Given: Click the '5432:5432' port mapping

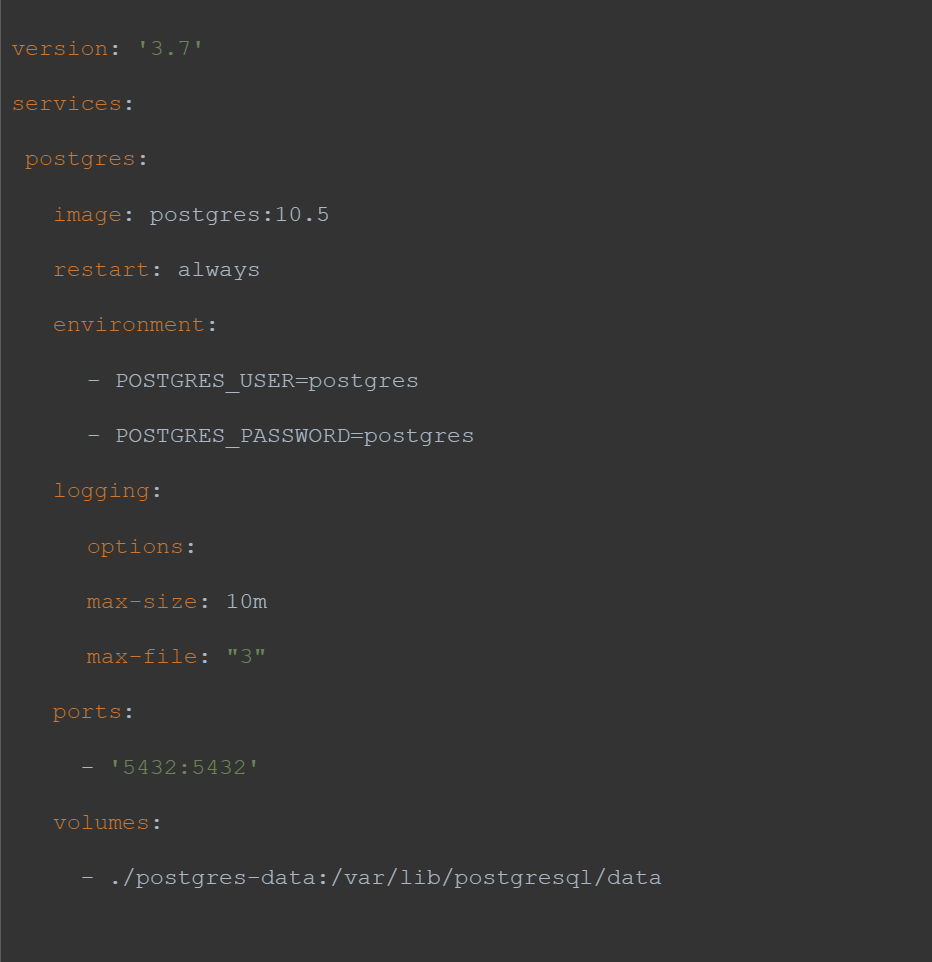Looking at the screenshot, I should coord(184,768).
